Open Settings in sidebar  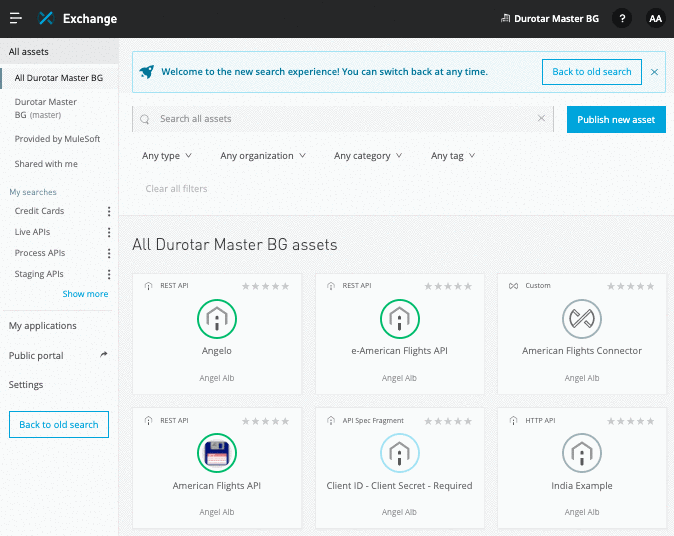click(x=26, y=385)
